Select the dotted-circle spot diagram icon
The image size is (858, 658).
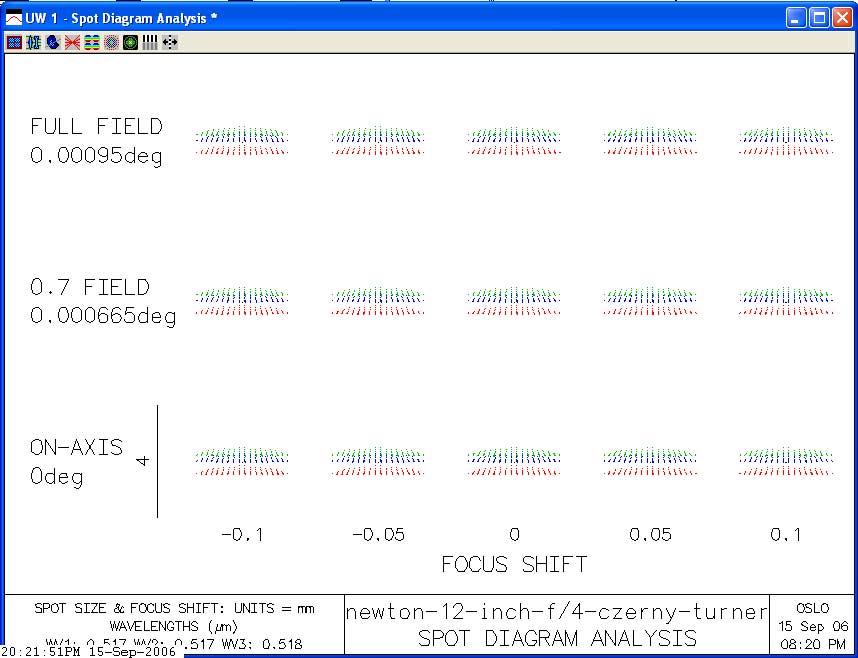coord(111,43)
